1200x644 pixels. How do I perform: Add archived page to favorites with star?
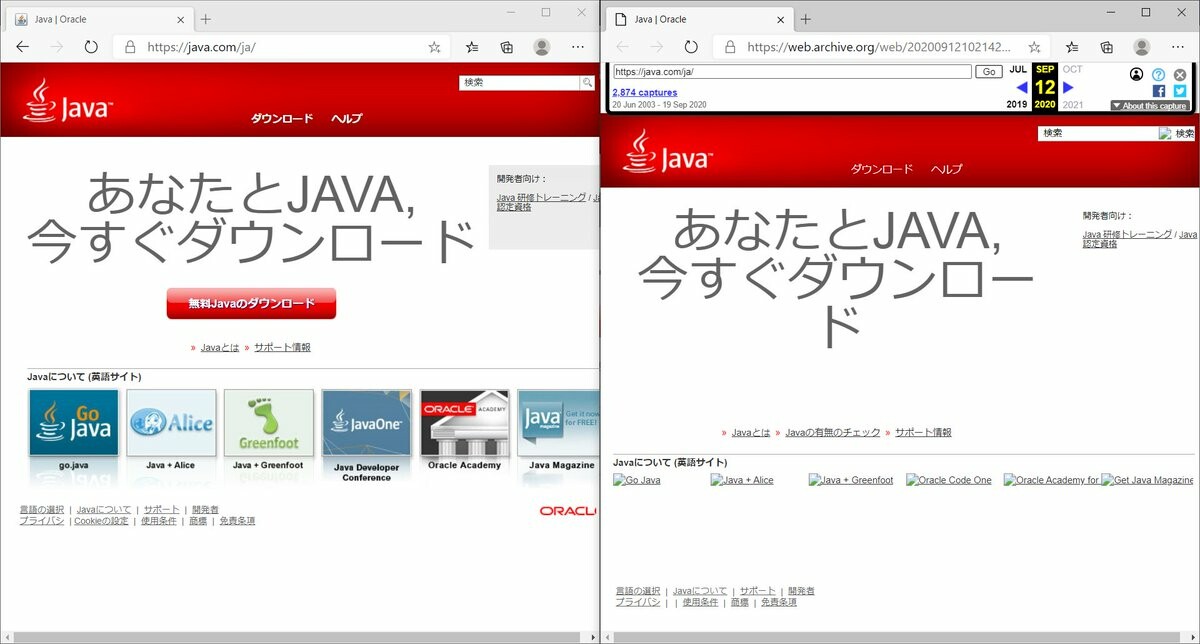pyautogui.click(x=1034, y=47)
